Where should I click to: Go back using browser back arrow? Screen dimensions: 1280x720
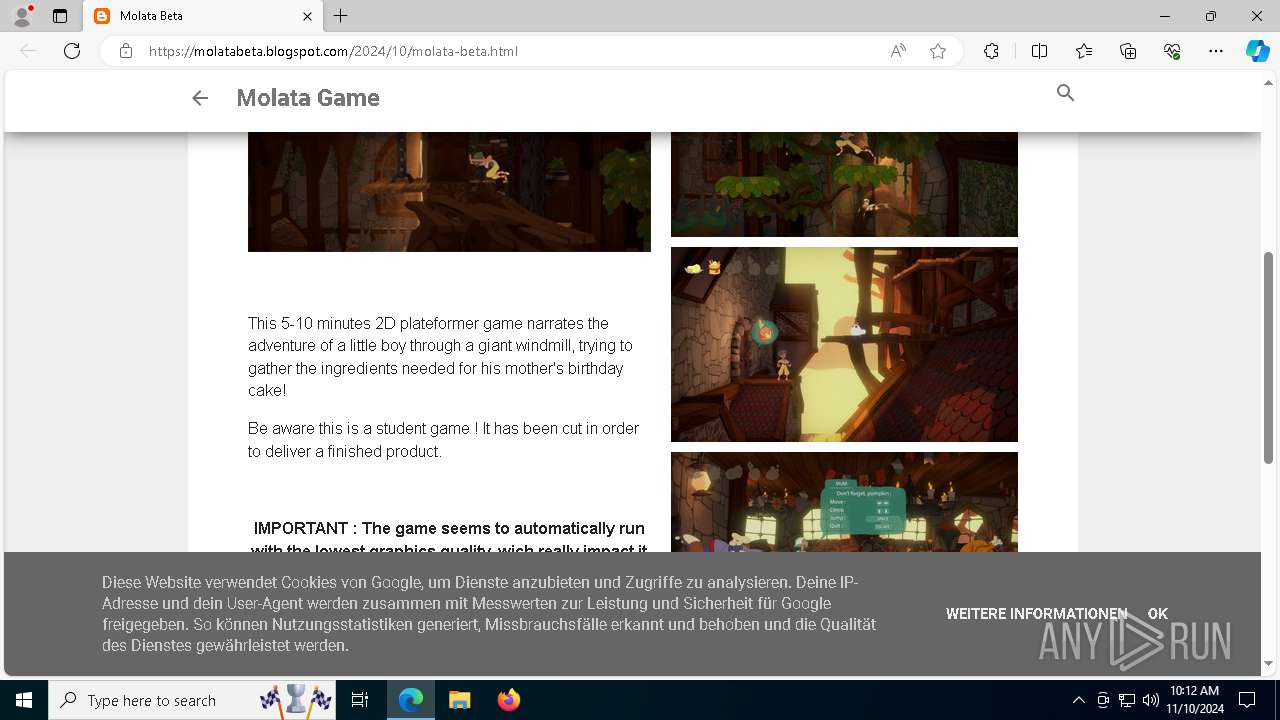[x=28, y=51]
